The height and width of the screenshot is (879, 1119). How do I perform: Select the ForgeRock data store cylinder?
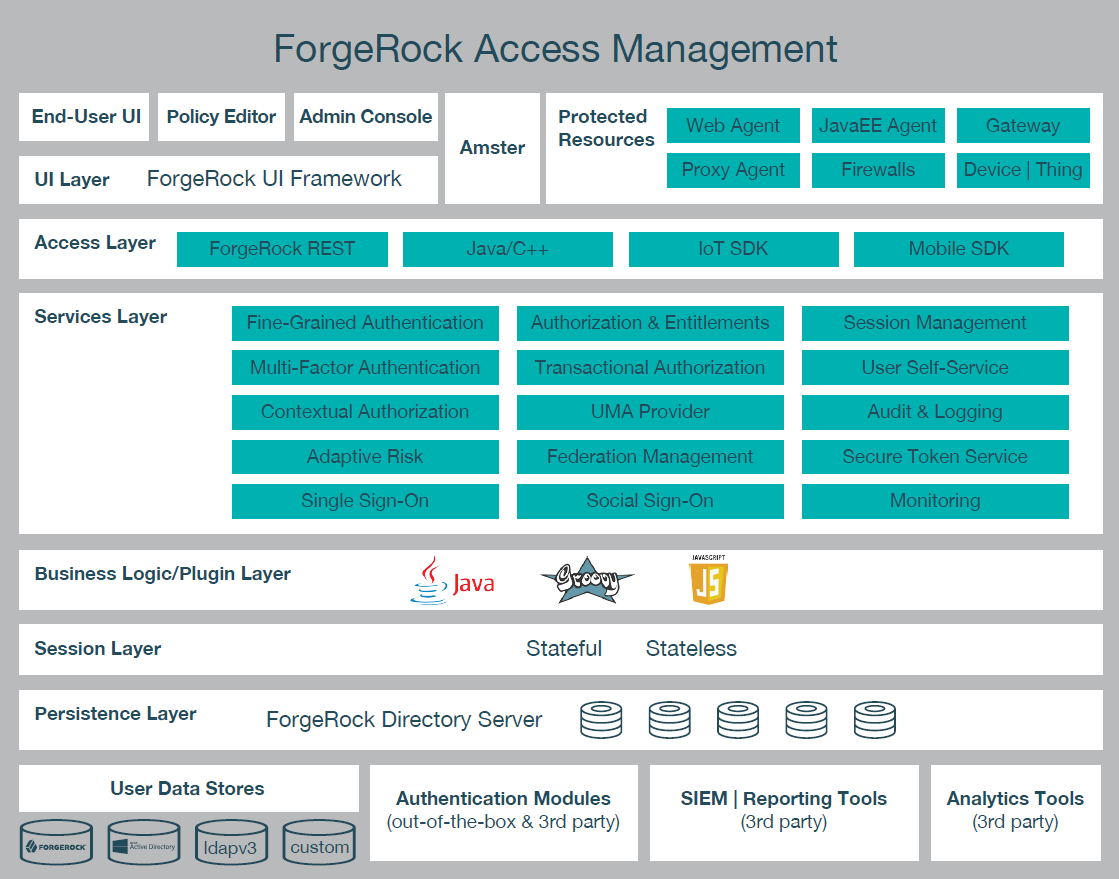[x=58, y=843]
